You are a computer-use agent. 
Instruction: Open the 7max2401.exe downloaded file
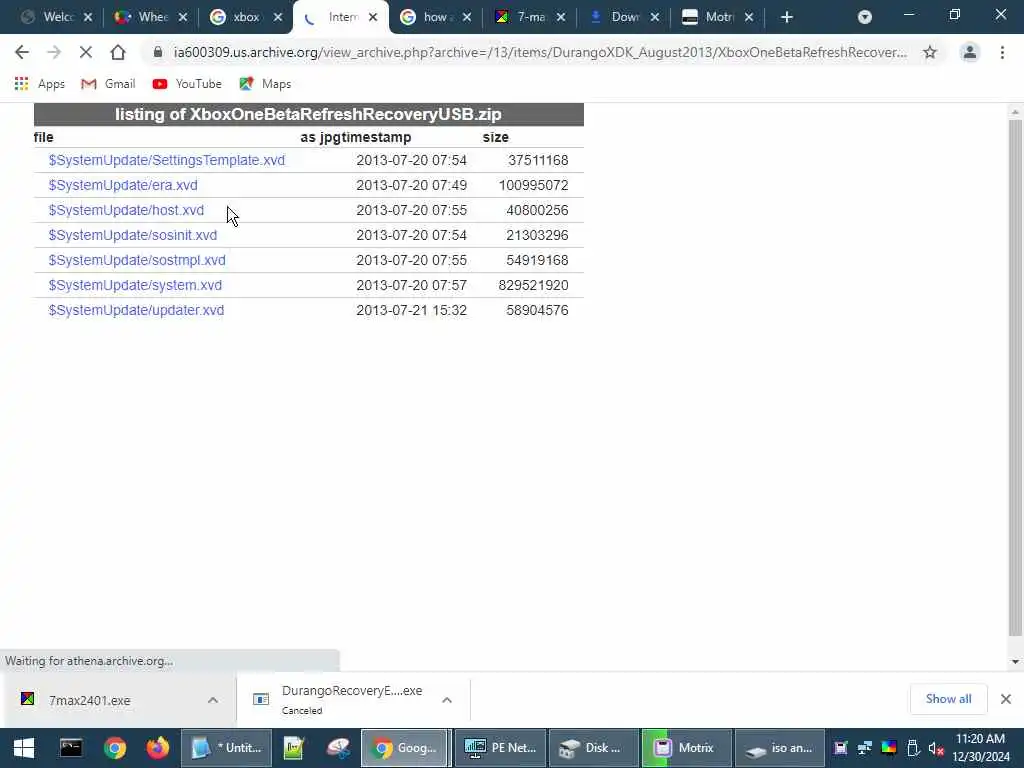[x=90, y=700]
